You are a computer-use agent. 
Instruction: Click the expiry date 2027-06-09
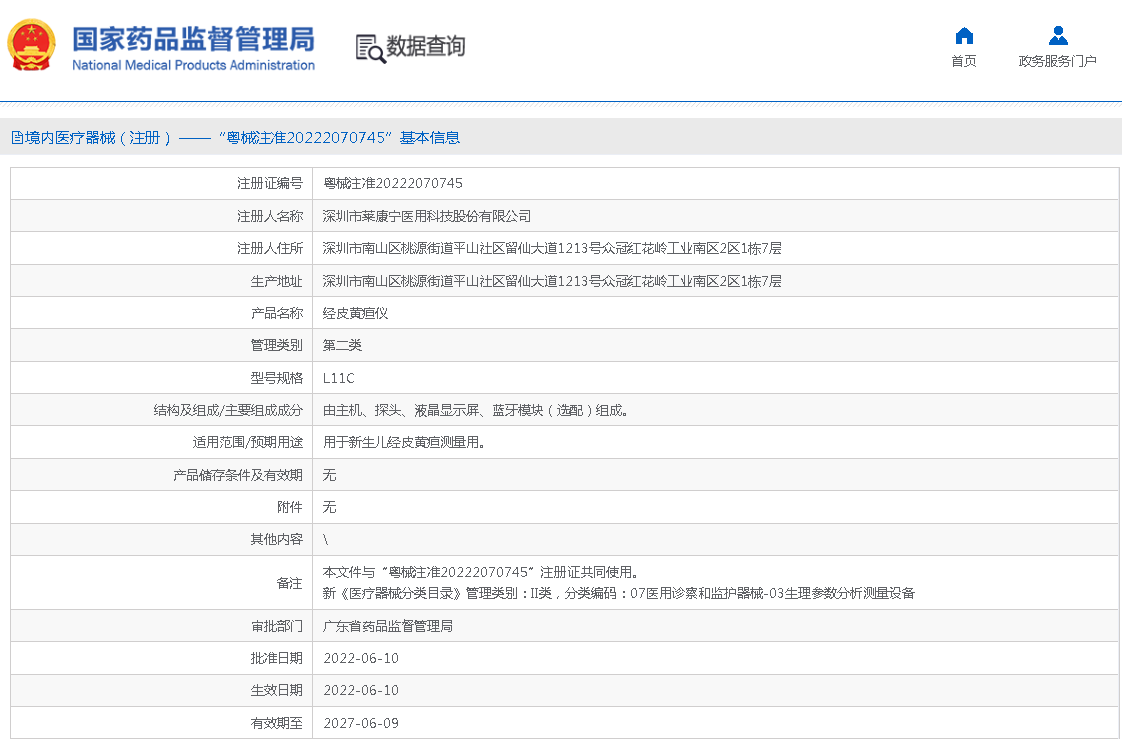[x=361, y=723]
